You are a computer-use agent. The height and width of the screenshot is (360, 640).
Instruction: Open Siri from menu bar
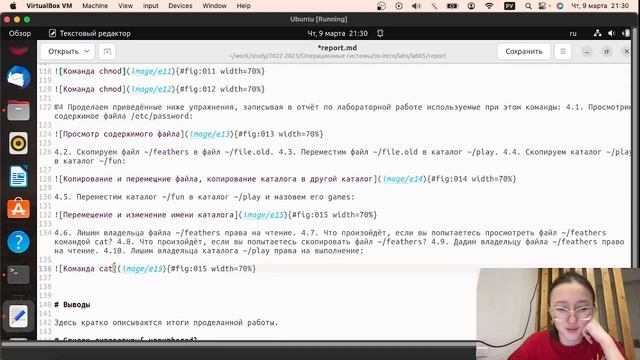click(x=560, y=6)
